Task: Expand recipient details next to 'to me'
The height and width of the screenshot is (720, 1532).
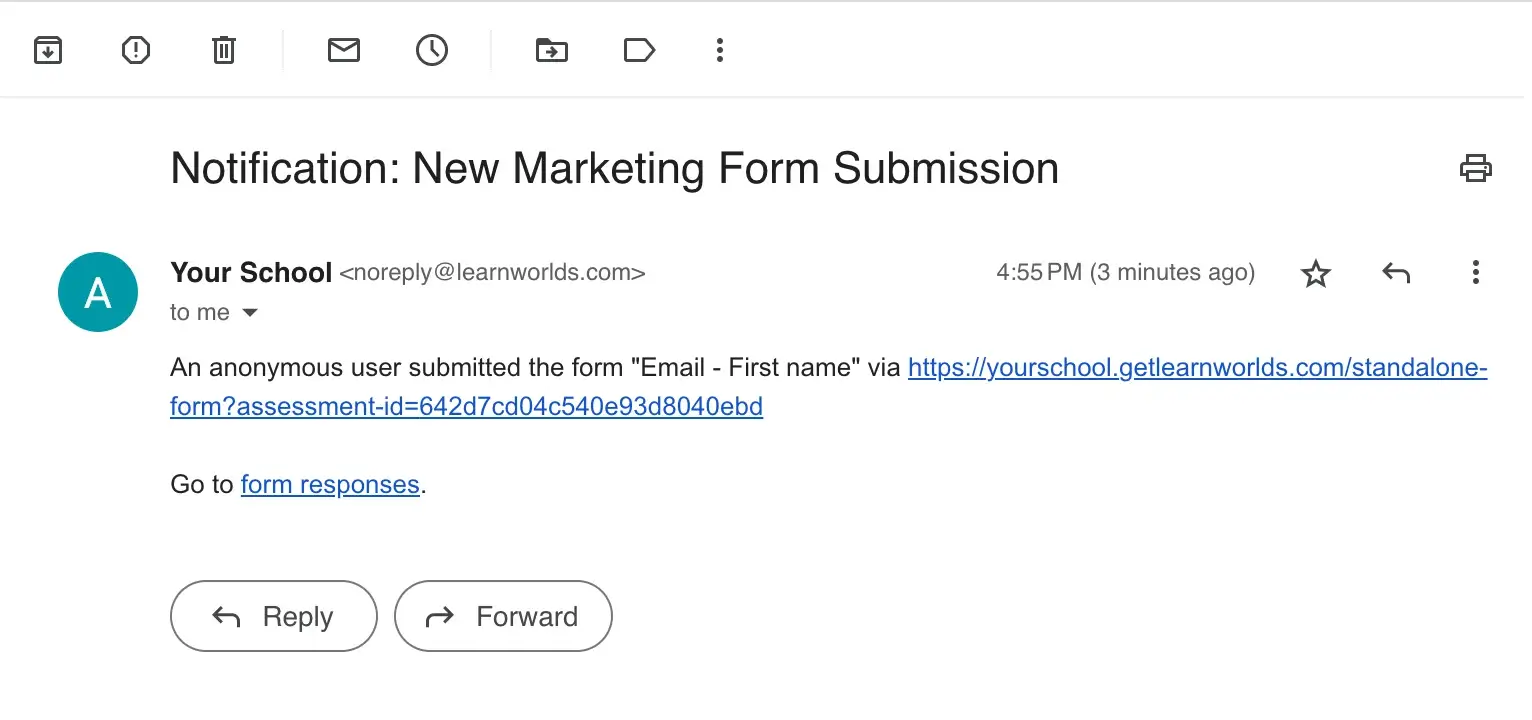Action: 250,313
